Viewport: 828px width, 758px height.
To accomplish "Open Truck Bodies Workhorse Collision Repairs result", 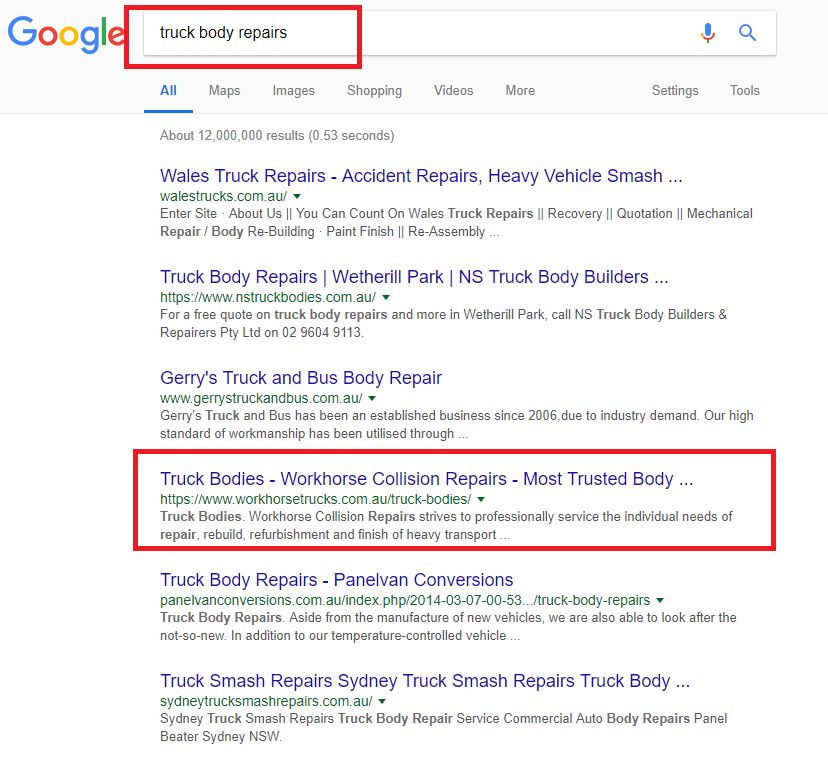I will point(426,479).
